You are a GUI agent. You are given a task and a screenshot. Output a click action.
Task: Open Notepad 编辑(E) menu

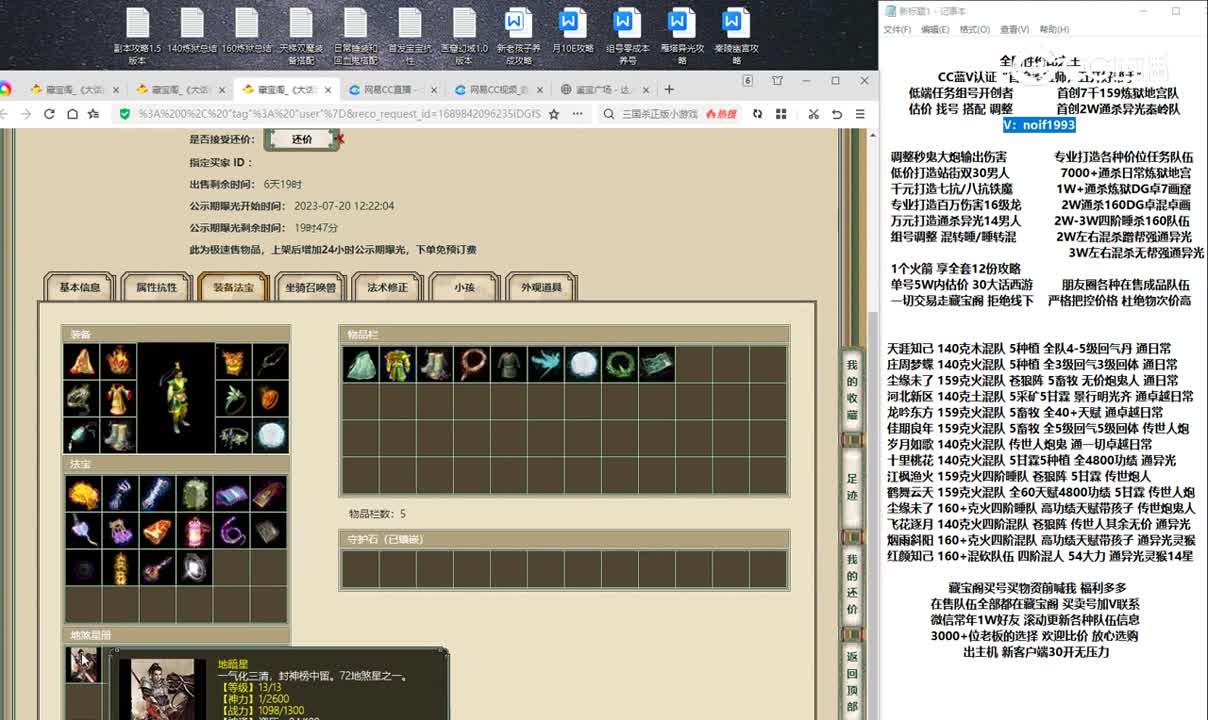[x=935, y=30]
